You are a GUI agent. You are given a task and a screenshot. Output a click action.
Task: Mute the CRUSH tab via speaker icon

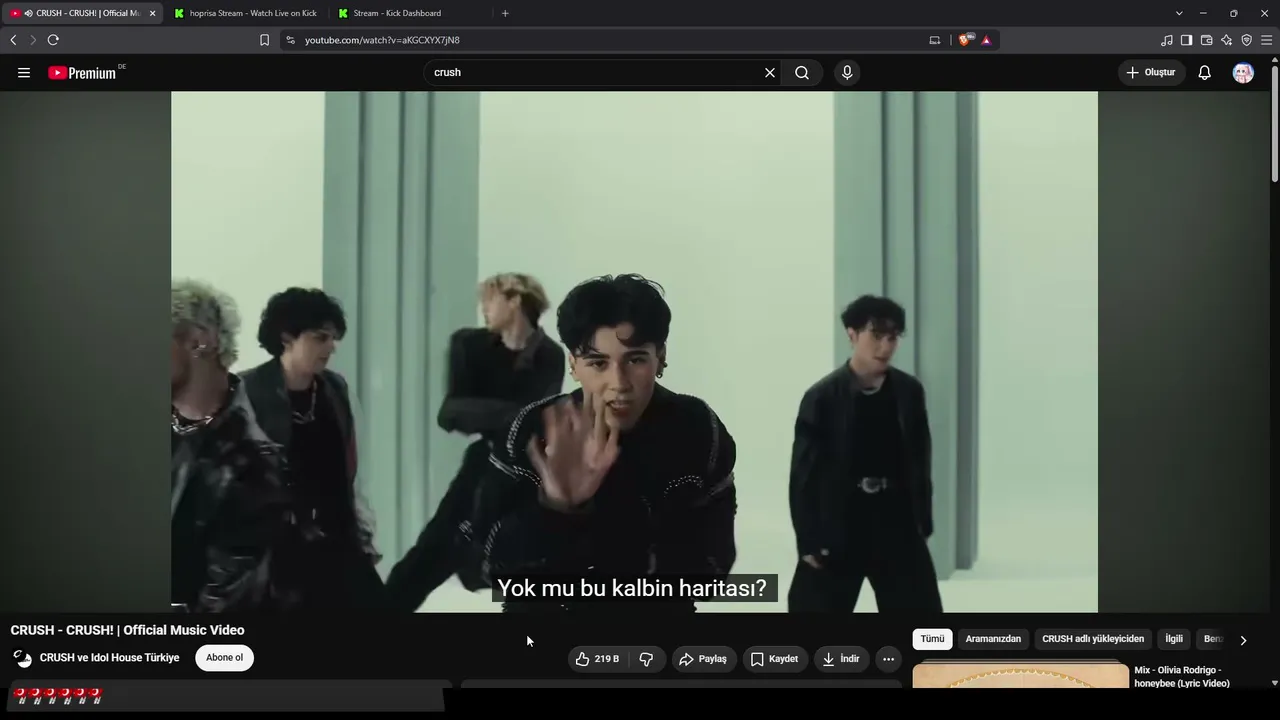[x=28, y=13]
